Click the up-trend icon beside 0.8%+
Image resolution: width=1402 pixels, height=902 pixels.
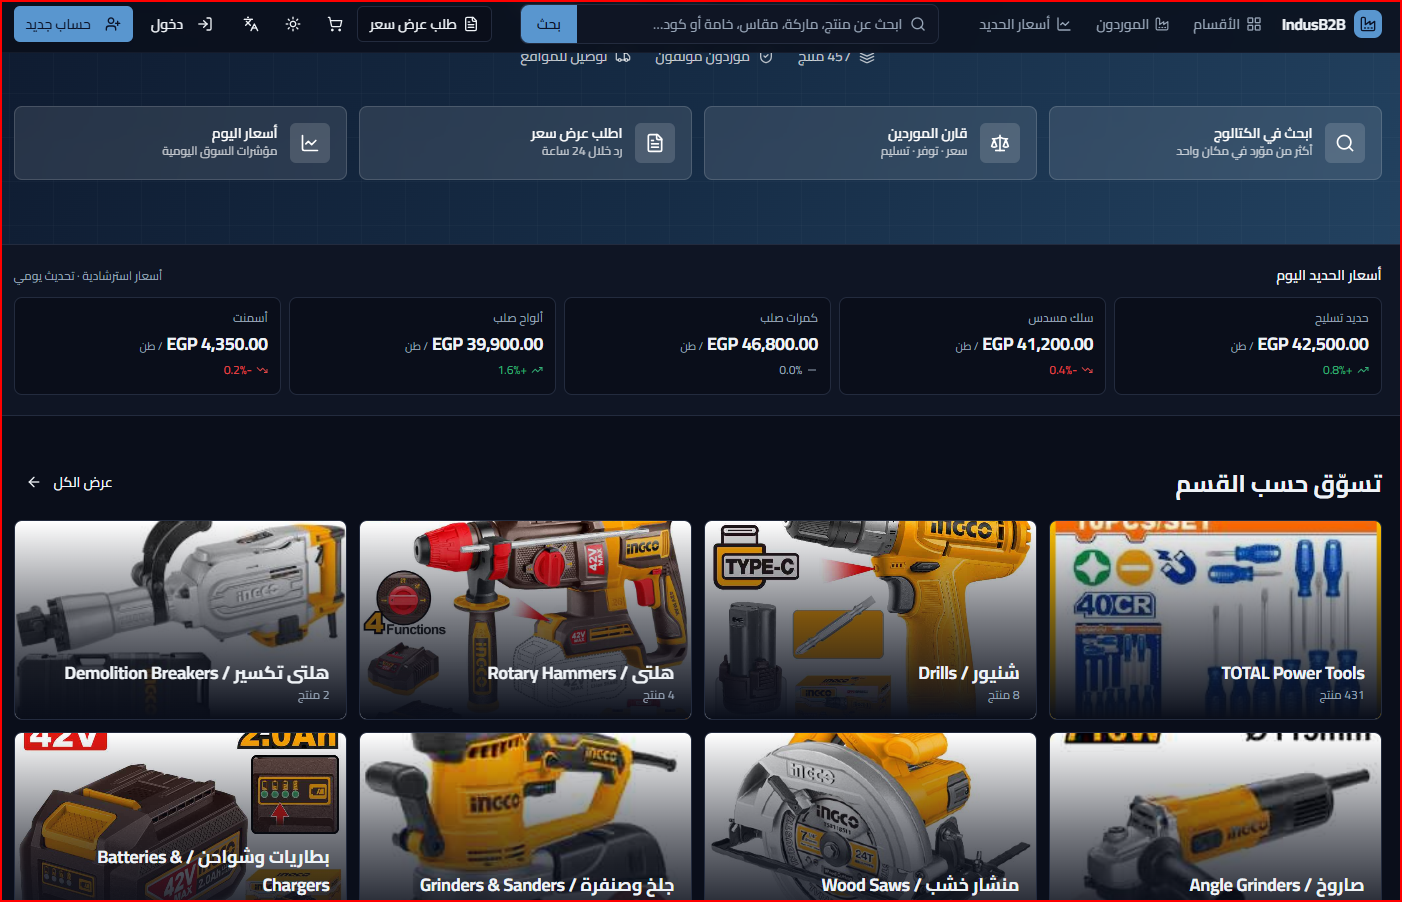click(1363, 370)
